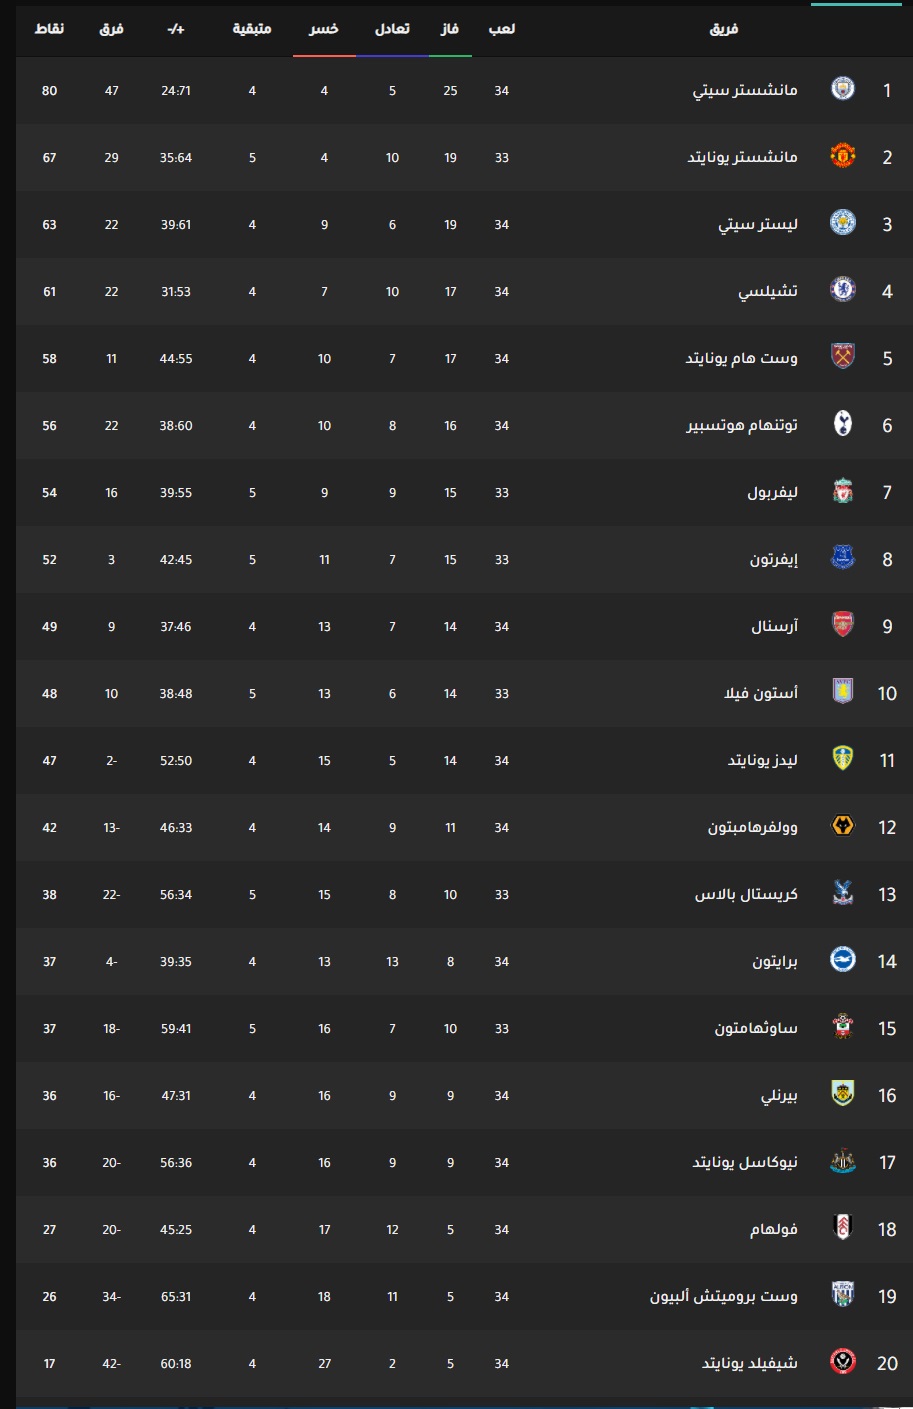
Task: Click the ليدز يونايتد team name
Action: (x=763, y=761)
